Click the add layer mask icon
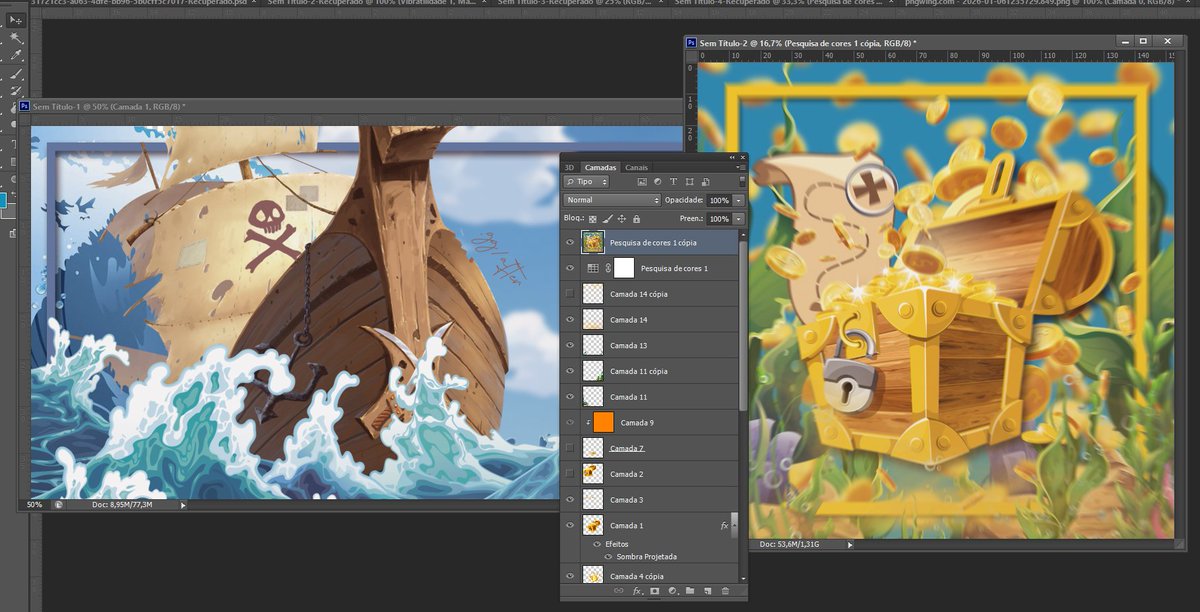Screen dimensions: 1200x612 (655, 592)
